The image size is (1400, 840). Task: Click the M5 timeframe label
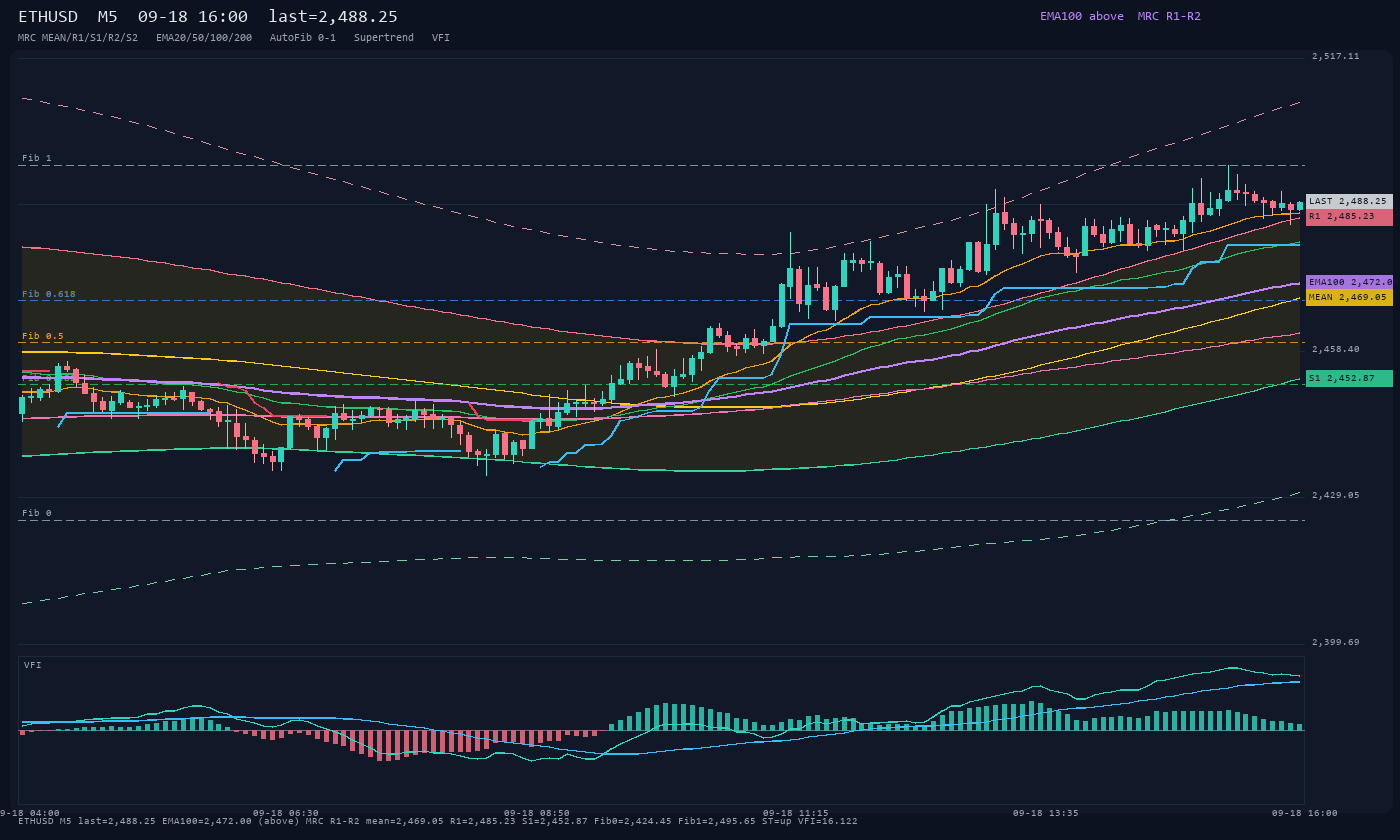click(x=108, y=17)
